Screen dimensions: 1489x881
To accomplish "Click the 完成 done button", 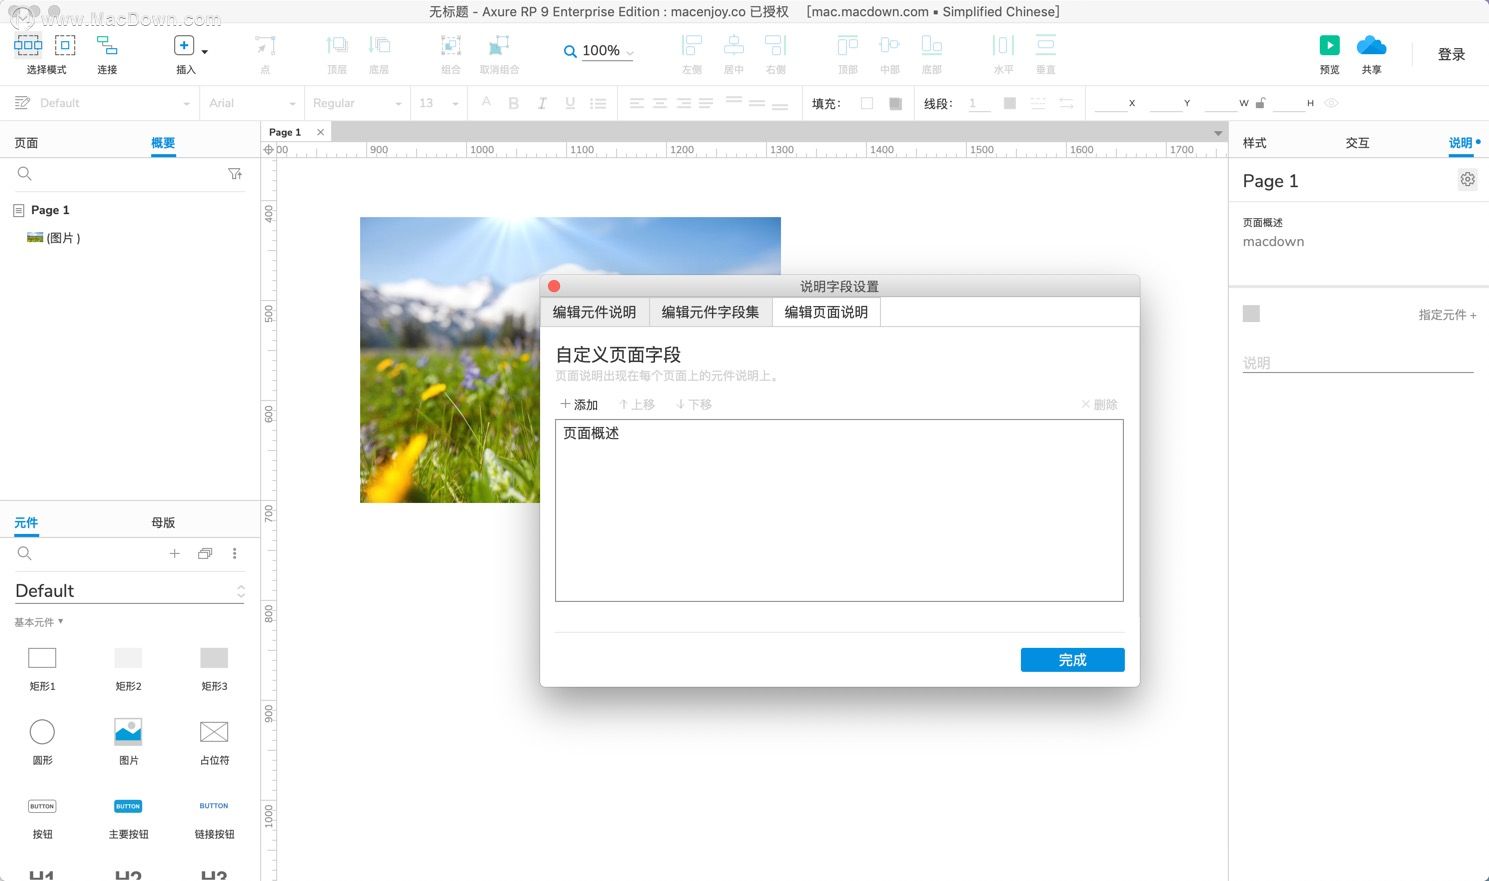I will pyautogui.click(x=1072, y=660).
